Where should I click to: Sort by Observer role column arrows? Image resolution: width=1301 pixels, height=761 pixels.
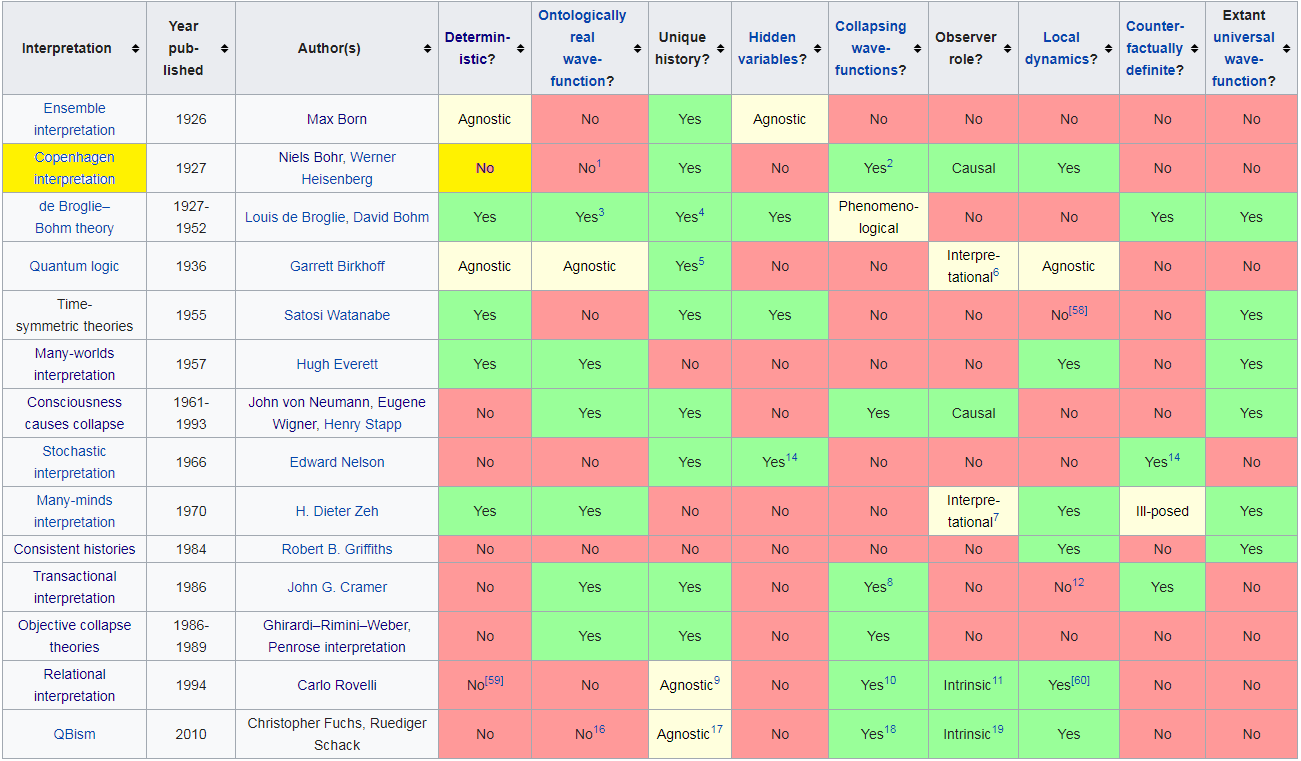[x=1007, y=49]
